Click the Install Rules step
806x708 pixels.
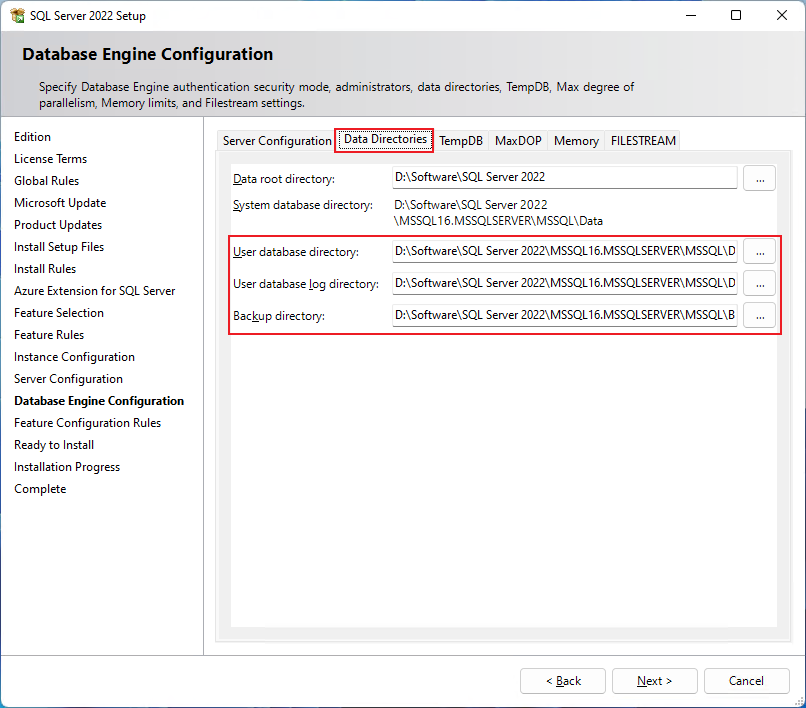pos(45,269)
